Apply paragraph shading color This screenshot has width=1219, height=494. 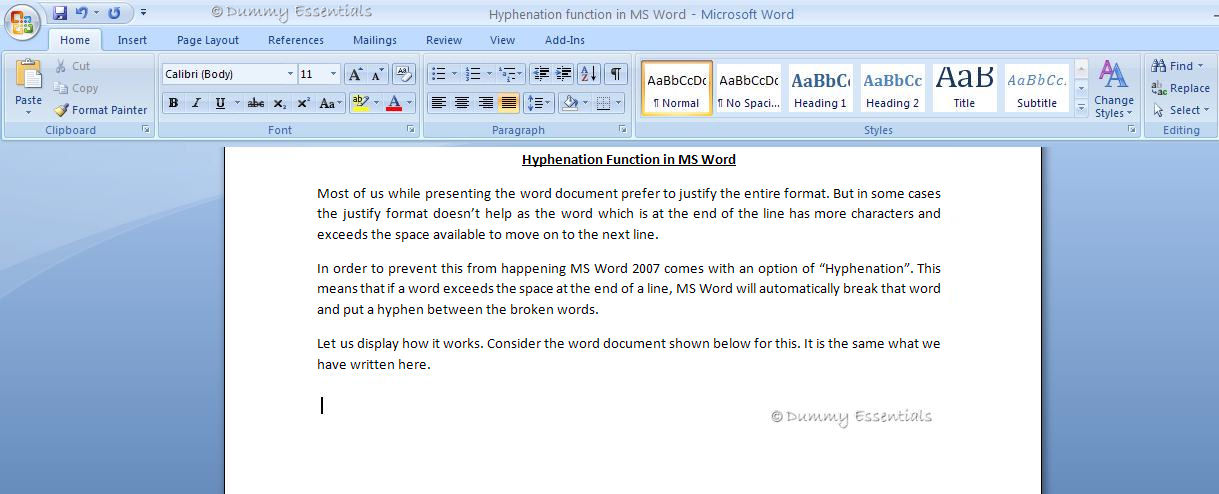pos(569,103)
